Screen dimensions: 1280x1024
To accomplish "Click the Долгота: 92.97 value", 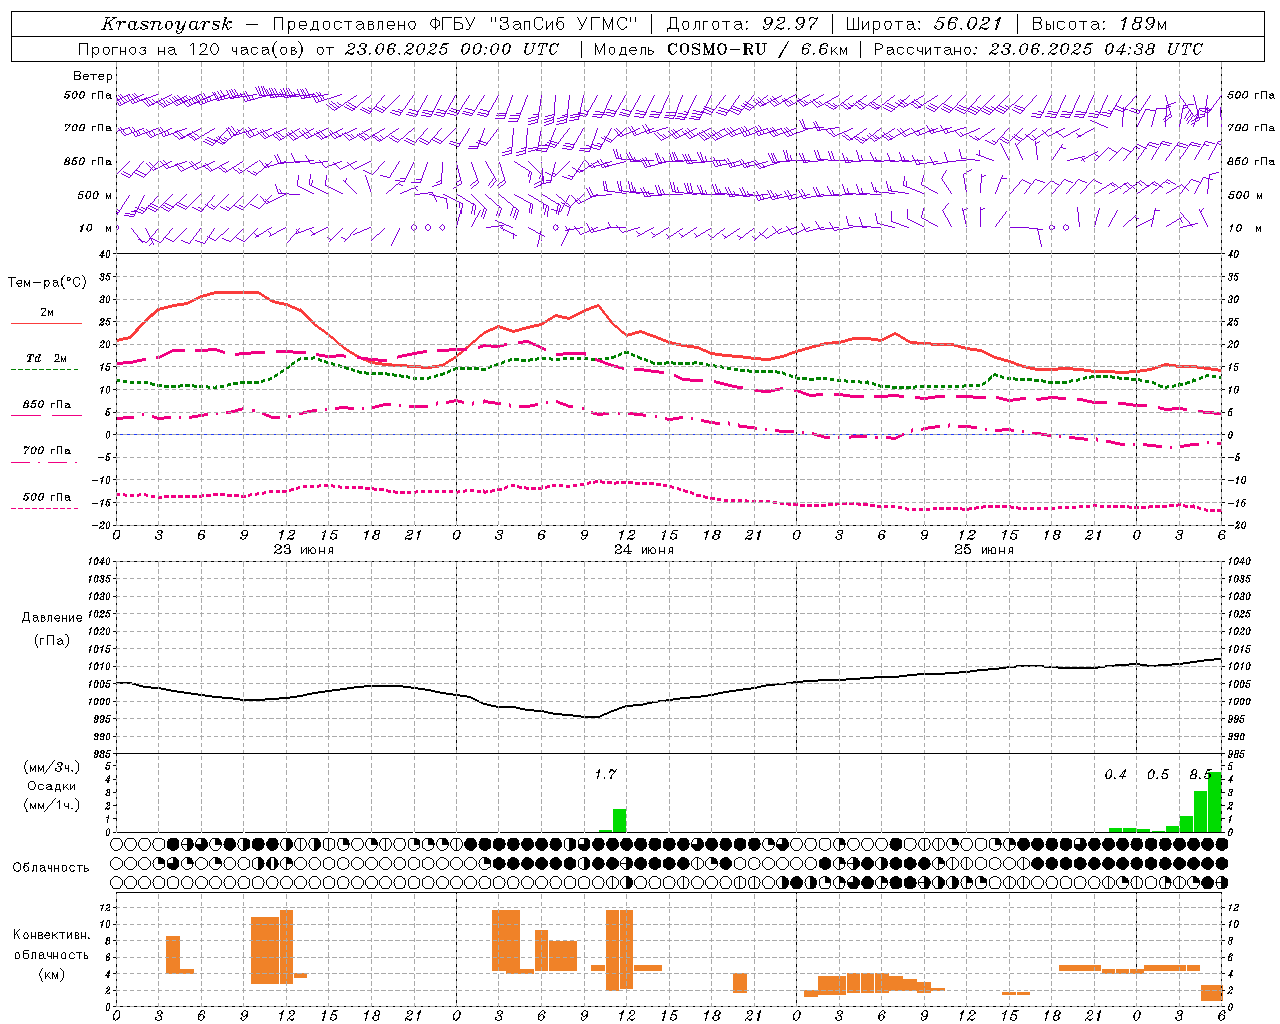I will click(x=743, y=24).
